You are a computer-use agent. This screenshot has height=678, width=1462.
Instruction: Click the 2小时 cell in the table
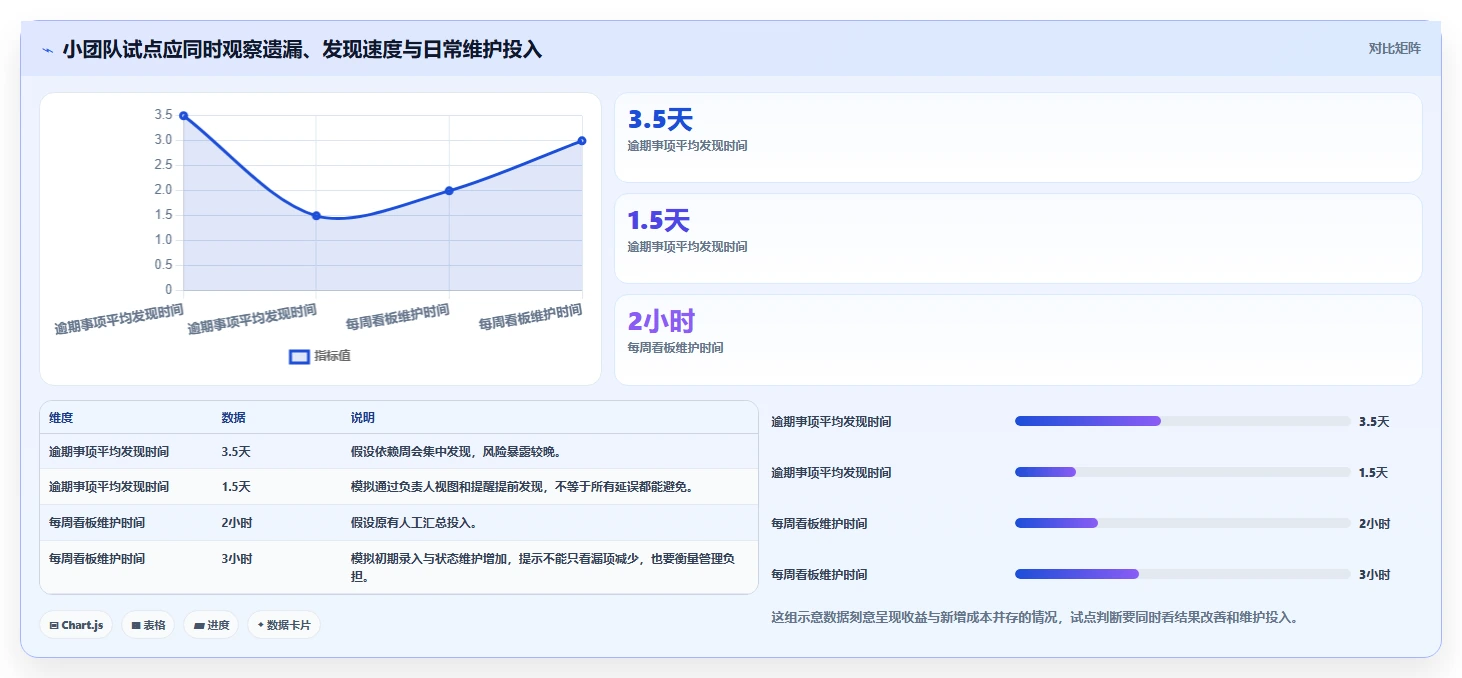[237, 523]
